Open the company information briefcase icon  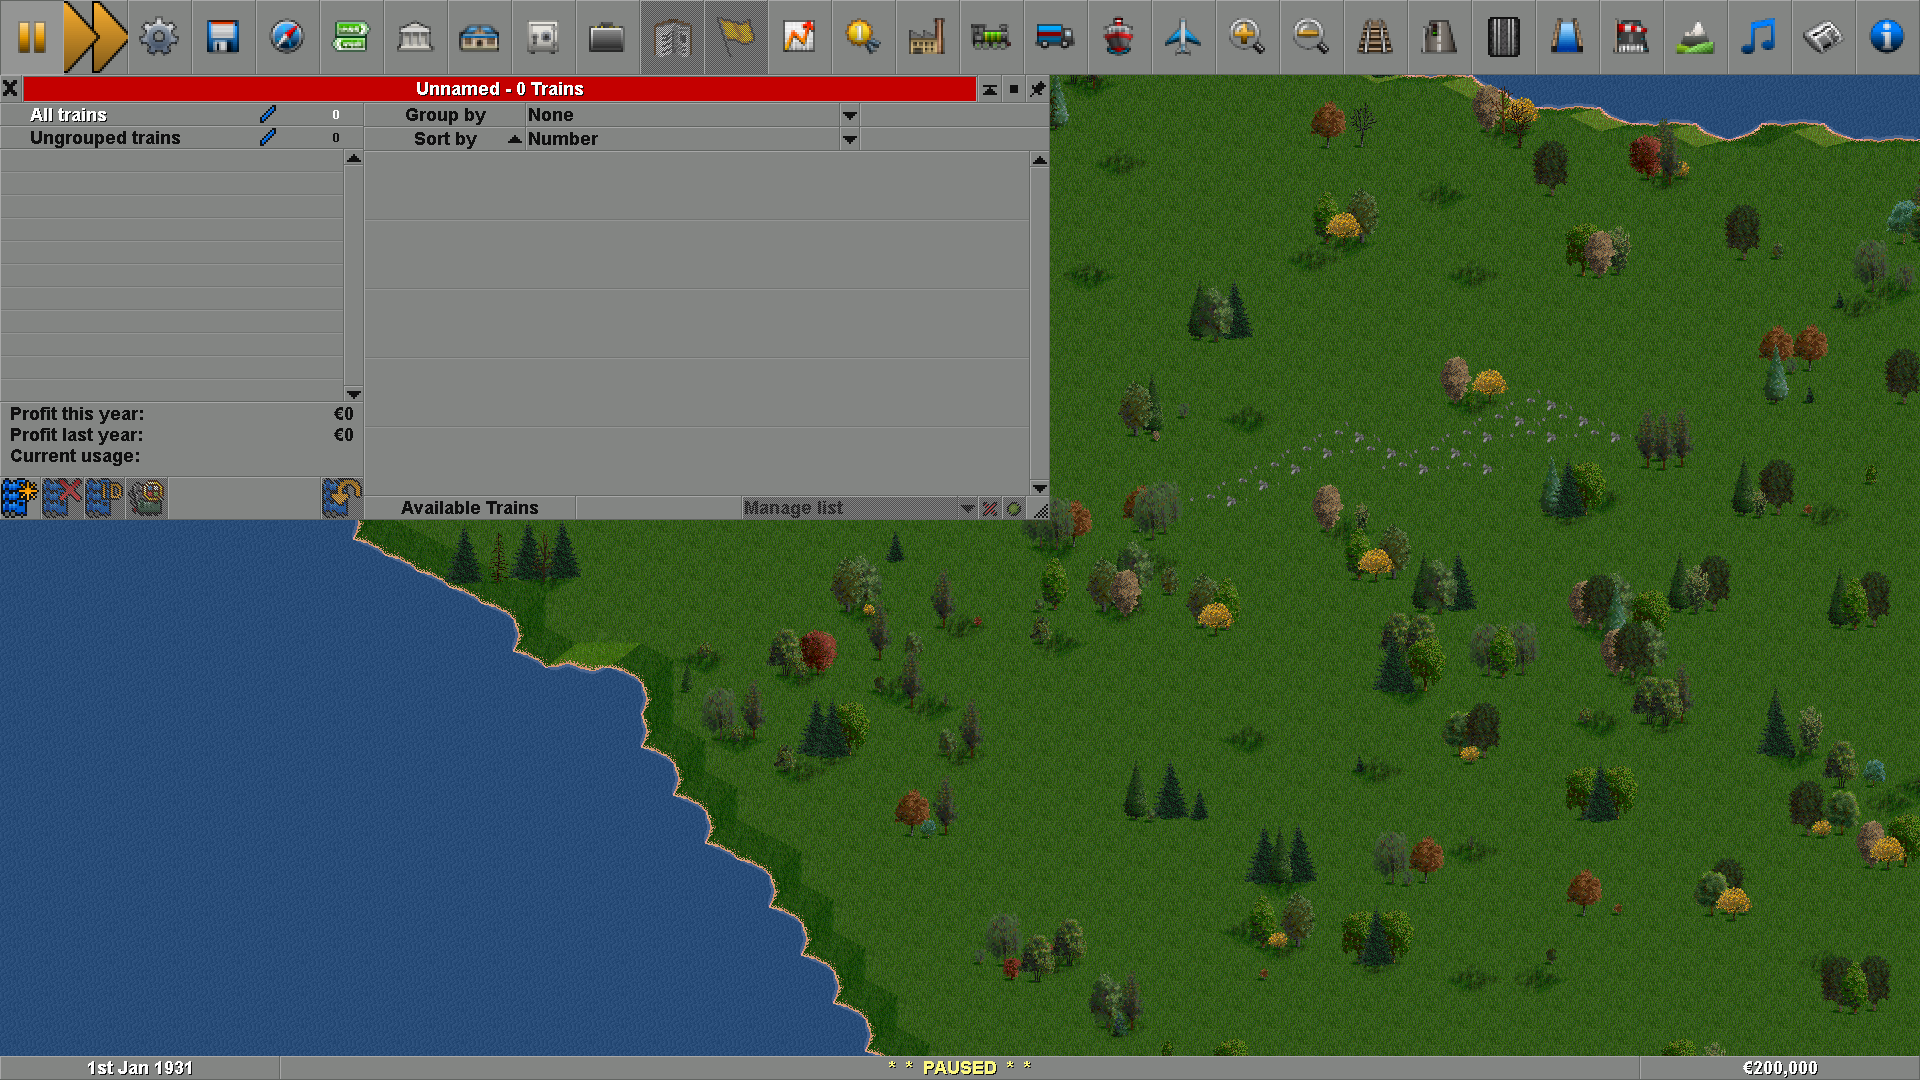tap(608, 37)
